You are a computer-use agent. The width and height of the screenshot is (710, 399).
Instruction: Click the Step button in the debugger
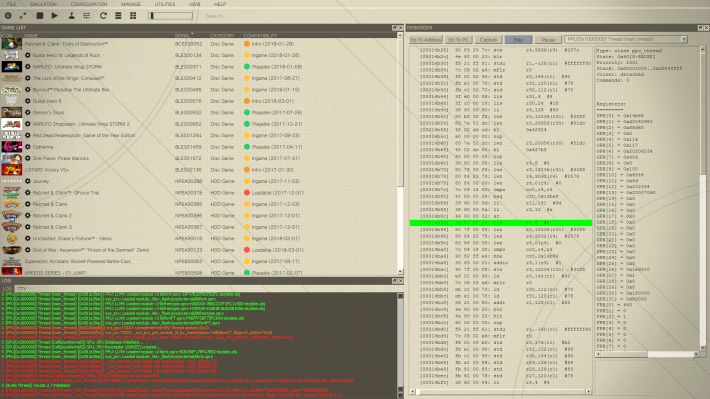click(x=518, y=40)
